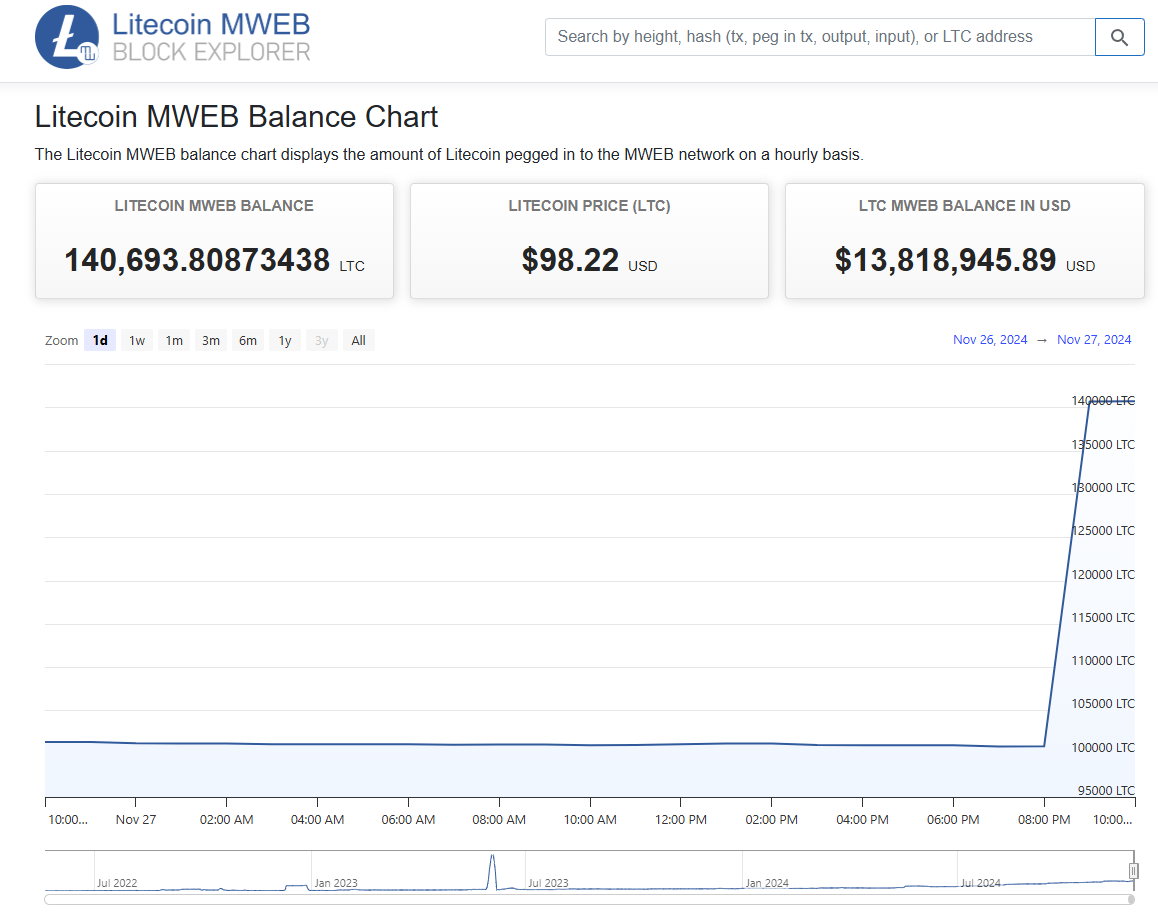Image resolution: width=1158 pixels, height=917 pixels.
Task: Select the 1w zoom range
Action: [x=137, y=340]
